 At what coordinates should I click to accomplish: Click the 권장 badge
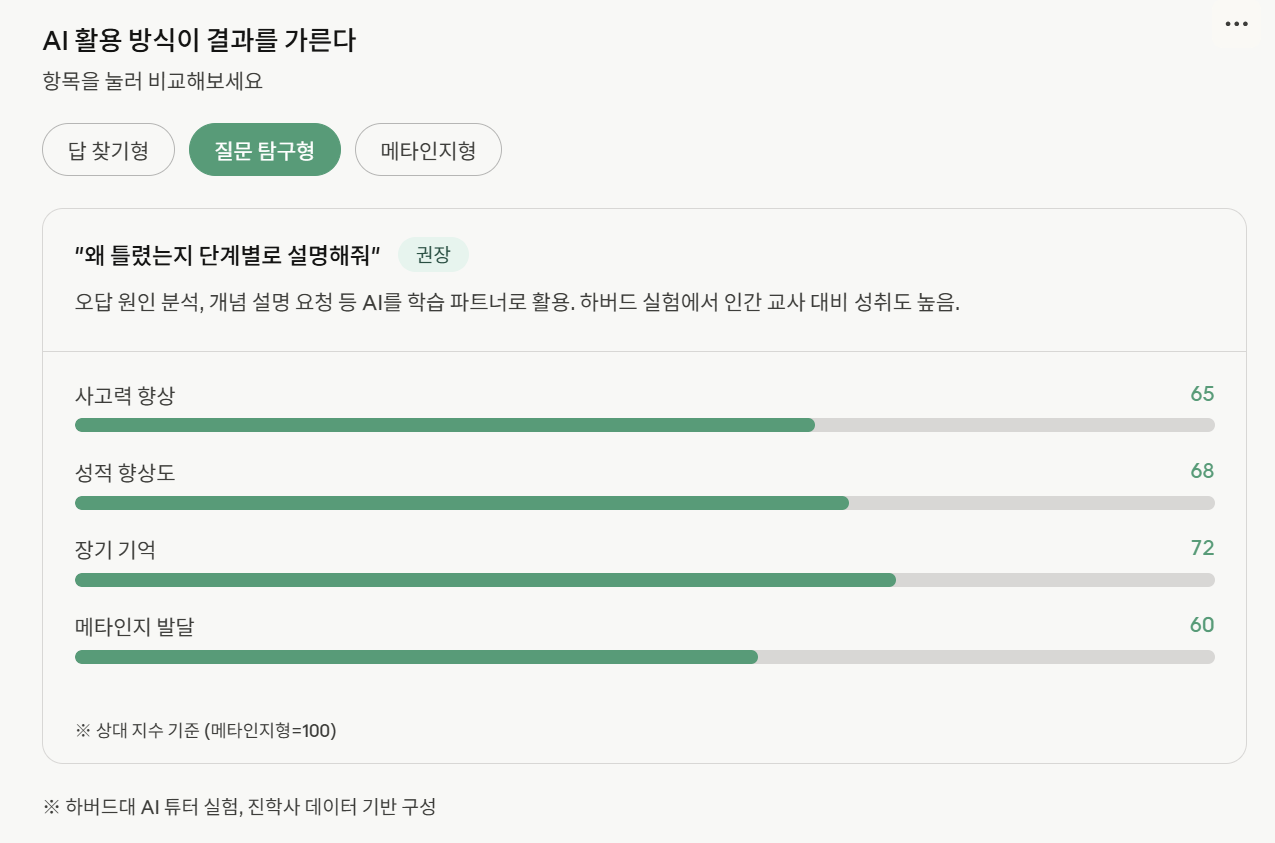point(433,255)
